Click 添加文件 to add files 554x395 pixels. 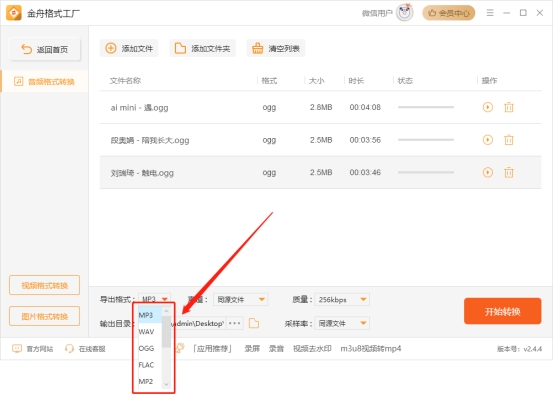[x=129, y=48]
